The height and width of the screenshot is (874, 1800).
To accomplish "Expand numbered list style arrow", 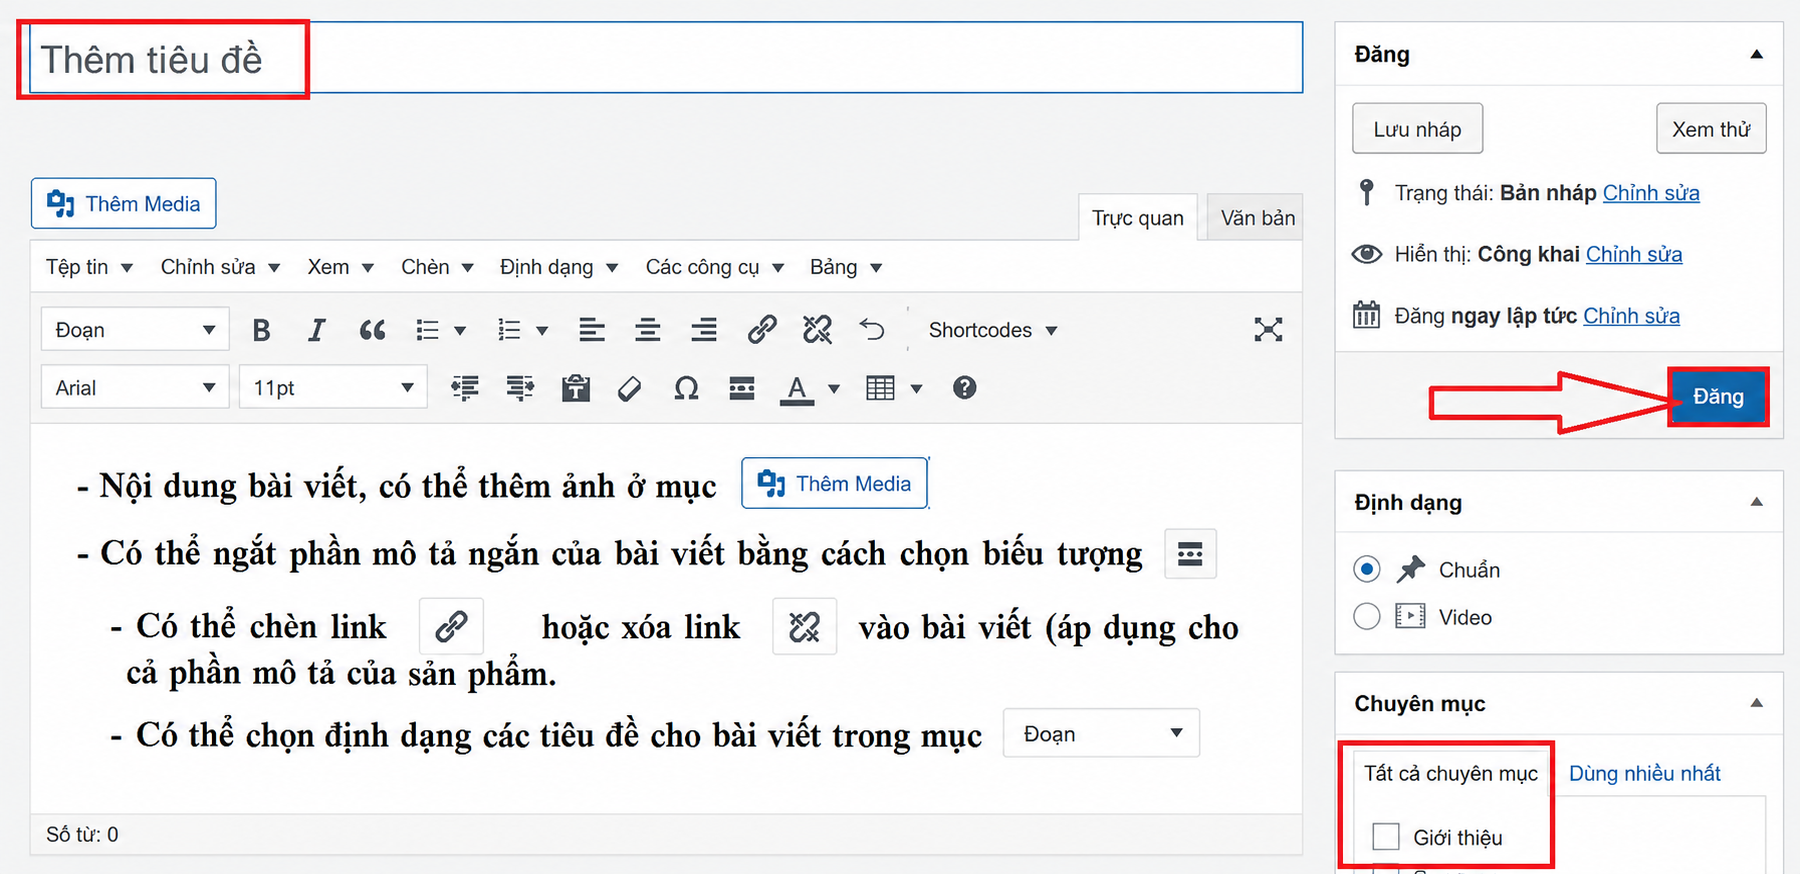I will [x=542, y=331].
